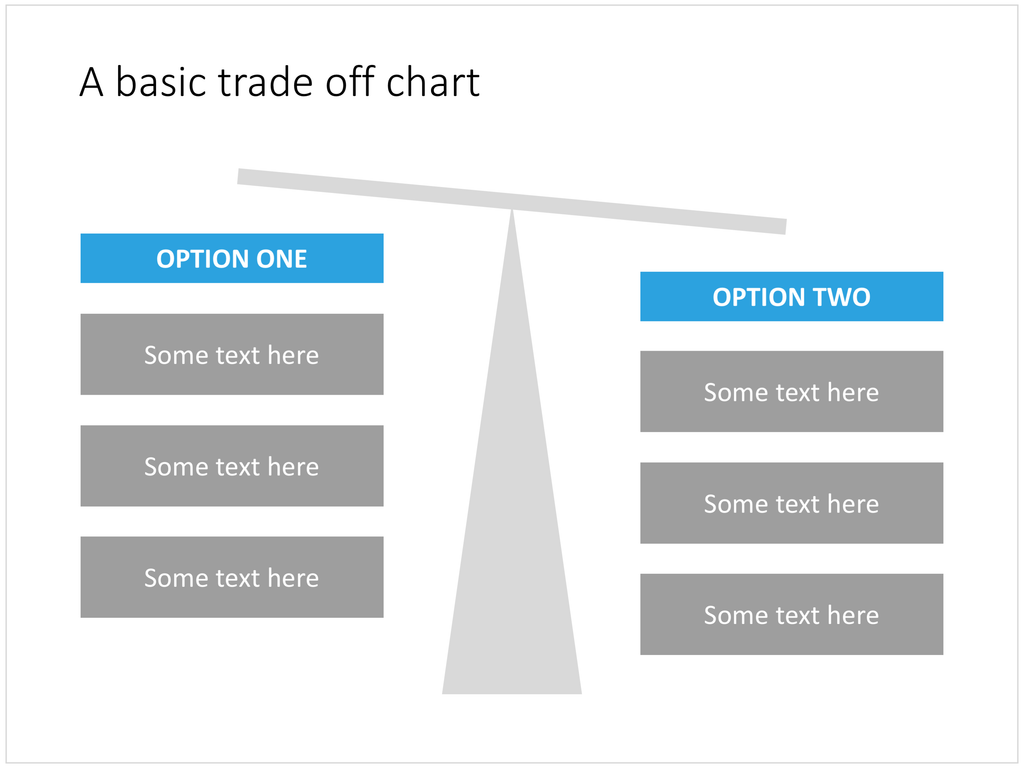Select the tilted balance beam shape
The width and height of the screenshot is (1024, 768).
(512, 201)
